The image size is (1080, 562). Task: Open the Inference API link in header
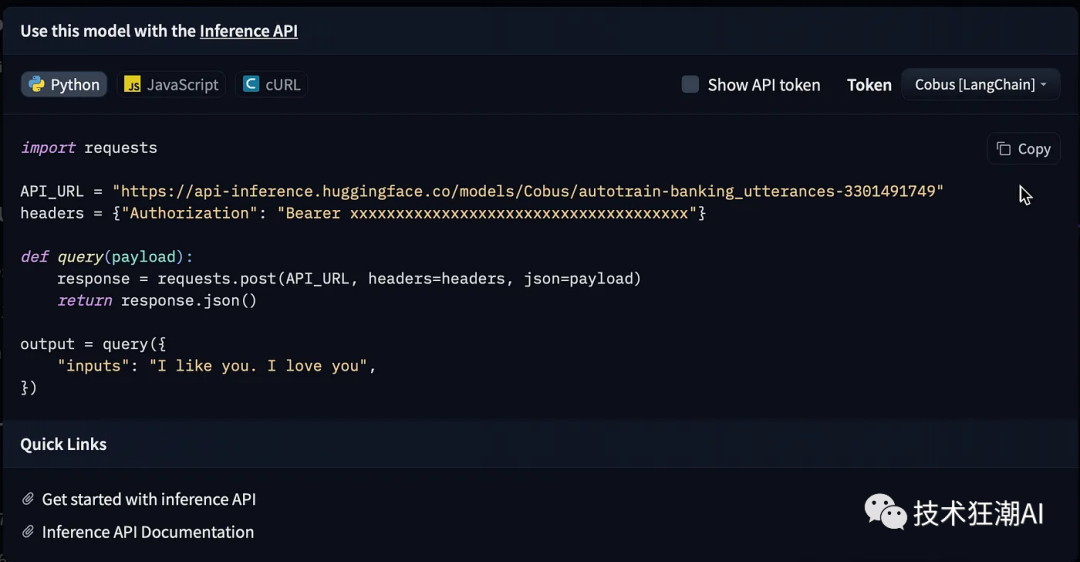pos(249,31)
